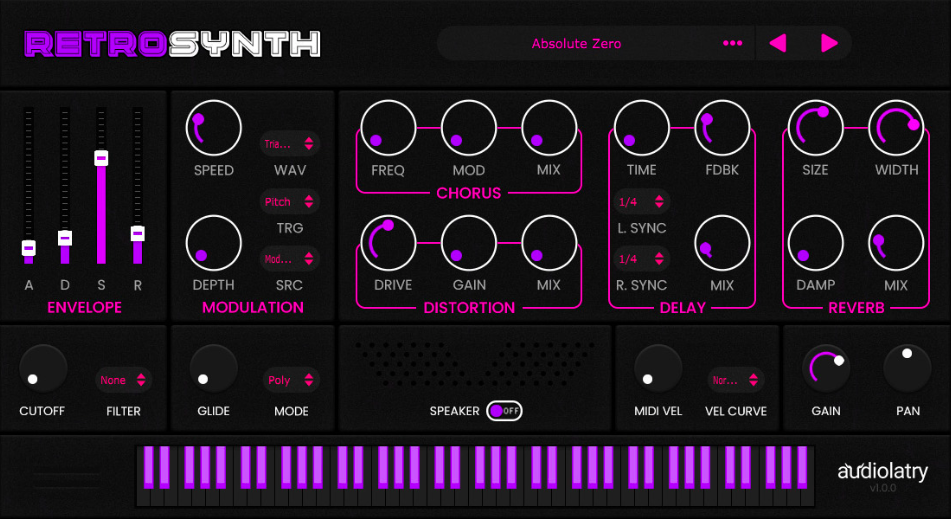
Task: Click the Reverb Width knob
Action: tap(896, 129)
